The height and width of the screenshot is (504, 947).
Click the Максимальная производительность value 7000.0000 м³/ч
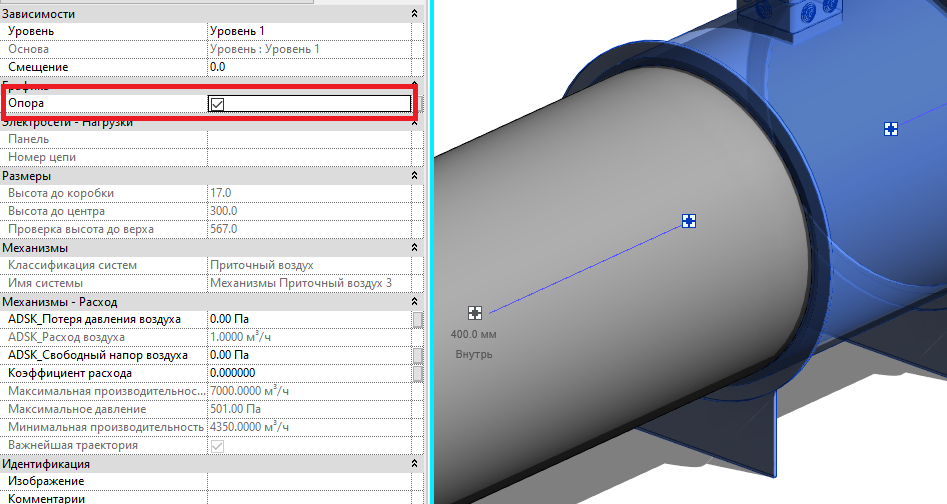point(309,391)
